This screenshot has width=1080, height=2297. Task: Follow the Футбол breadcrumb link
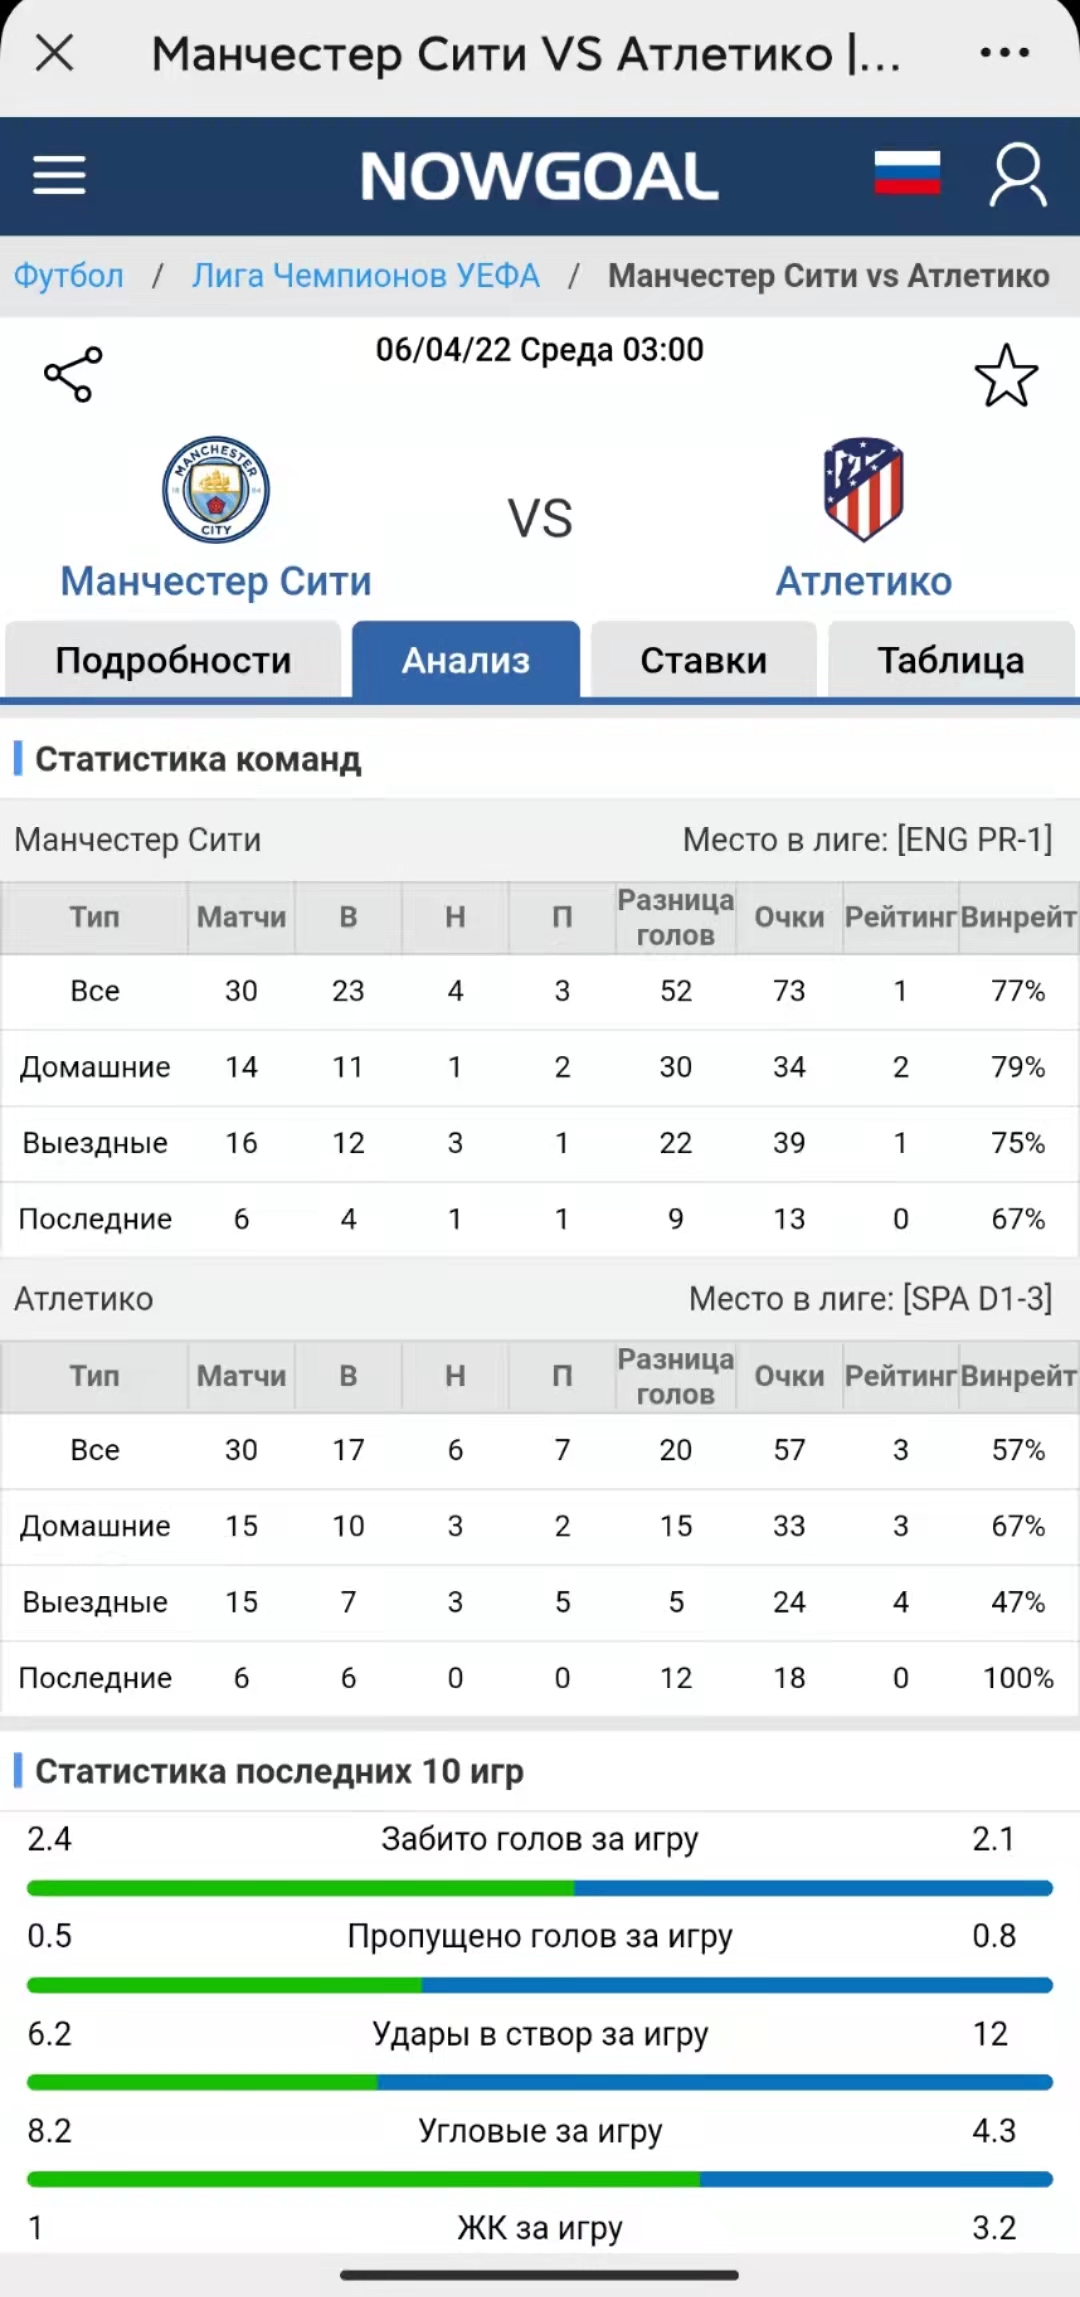pos(69,276)
